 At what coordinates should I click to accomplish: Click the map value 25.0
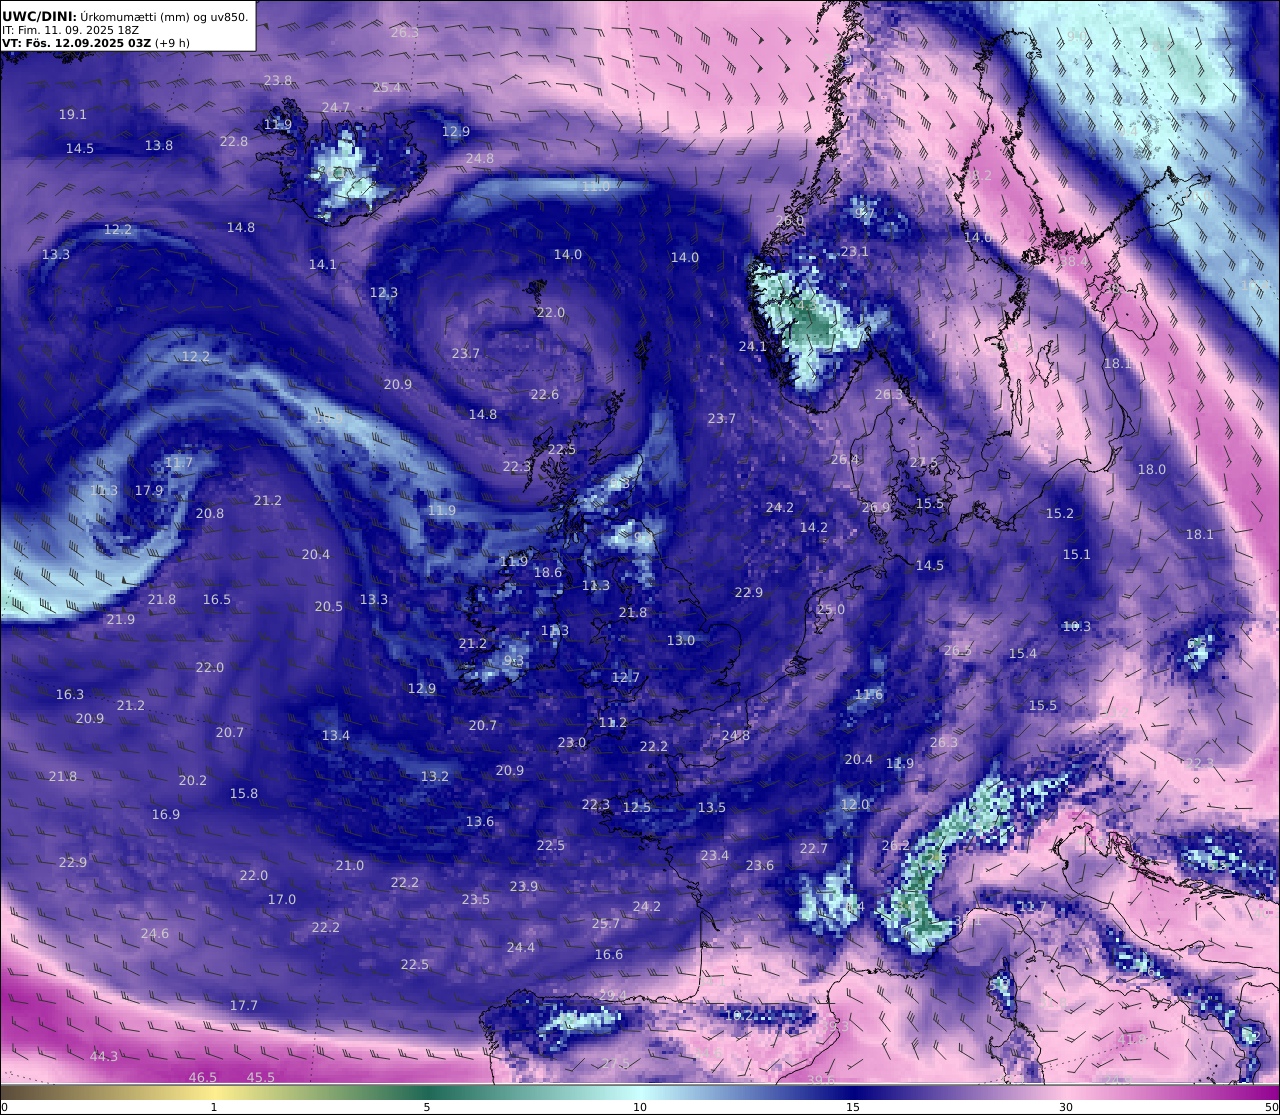[x=830, y=610]
